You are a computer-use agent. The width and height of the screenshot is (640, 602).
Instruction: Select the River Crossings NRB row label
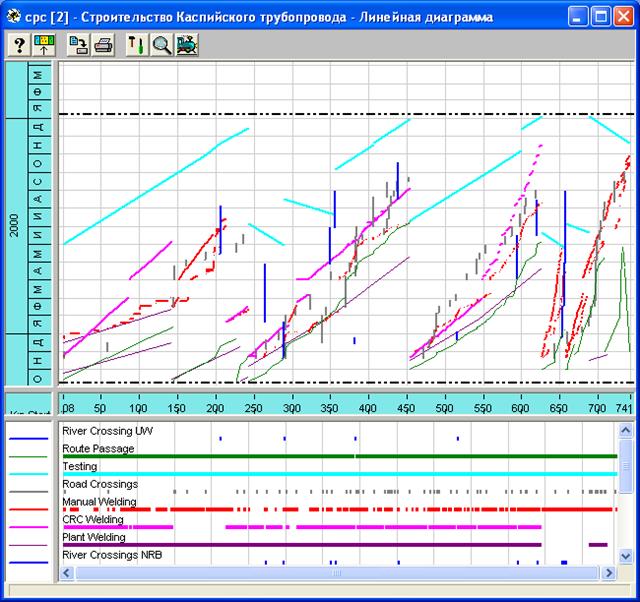[112, 554]
